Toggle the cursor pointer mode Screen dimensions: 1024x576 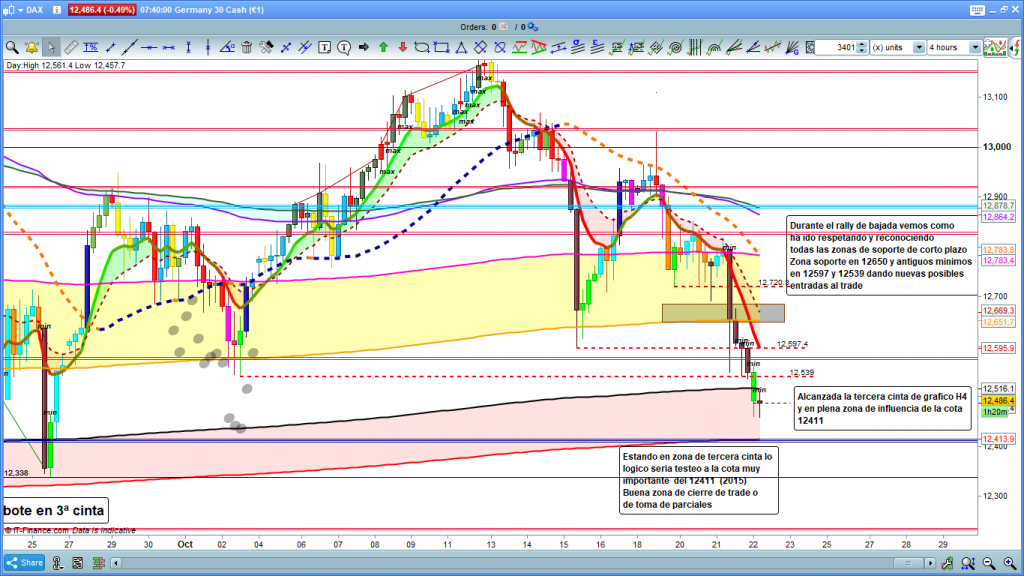click(51, 47)
